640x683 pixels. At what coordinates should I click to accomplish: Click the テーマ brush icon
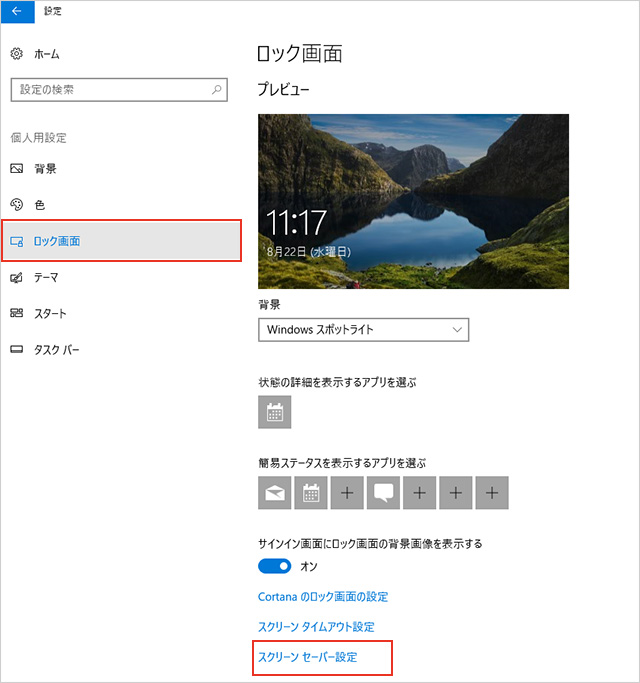[x=17, y=277]
